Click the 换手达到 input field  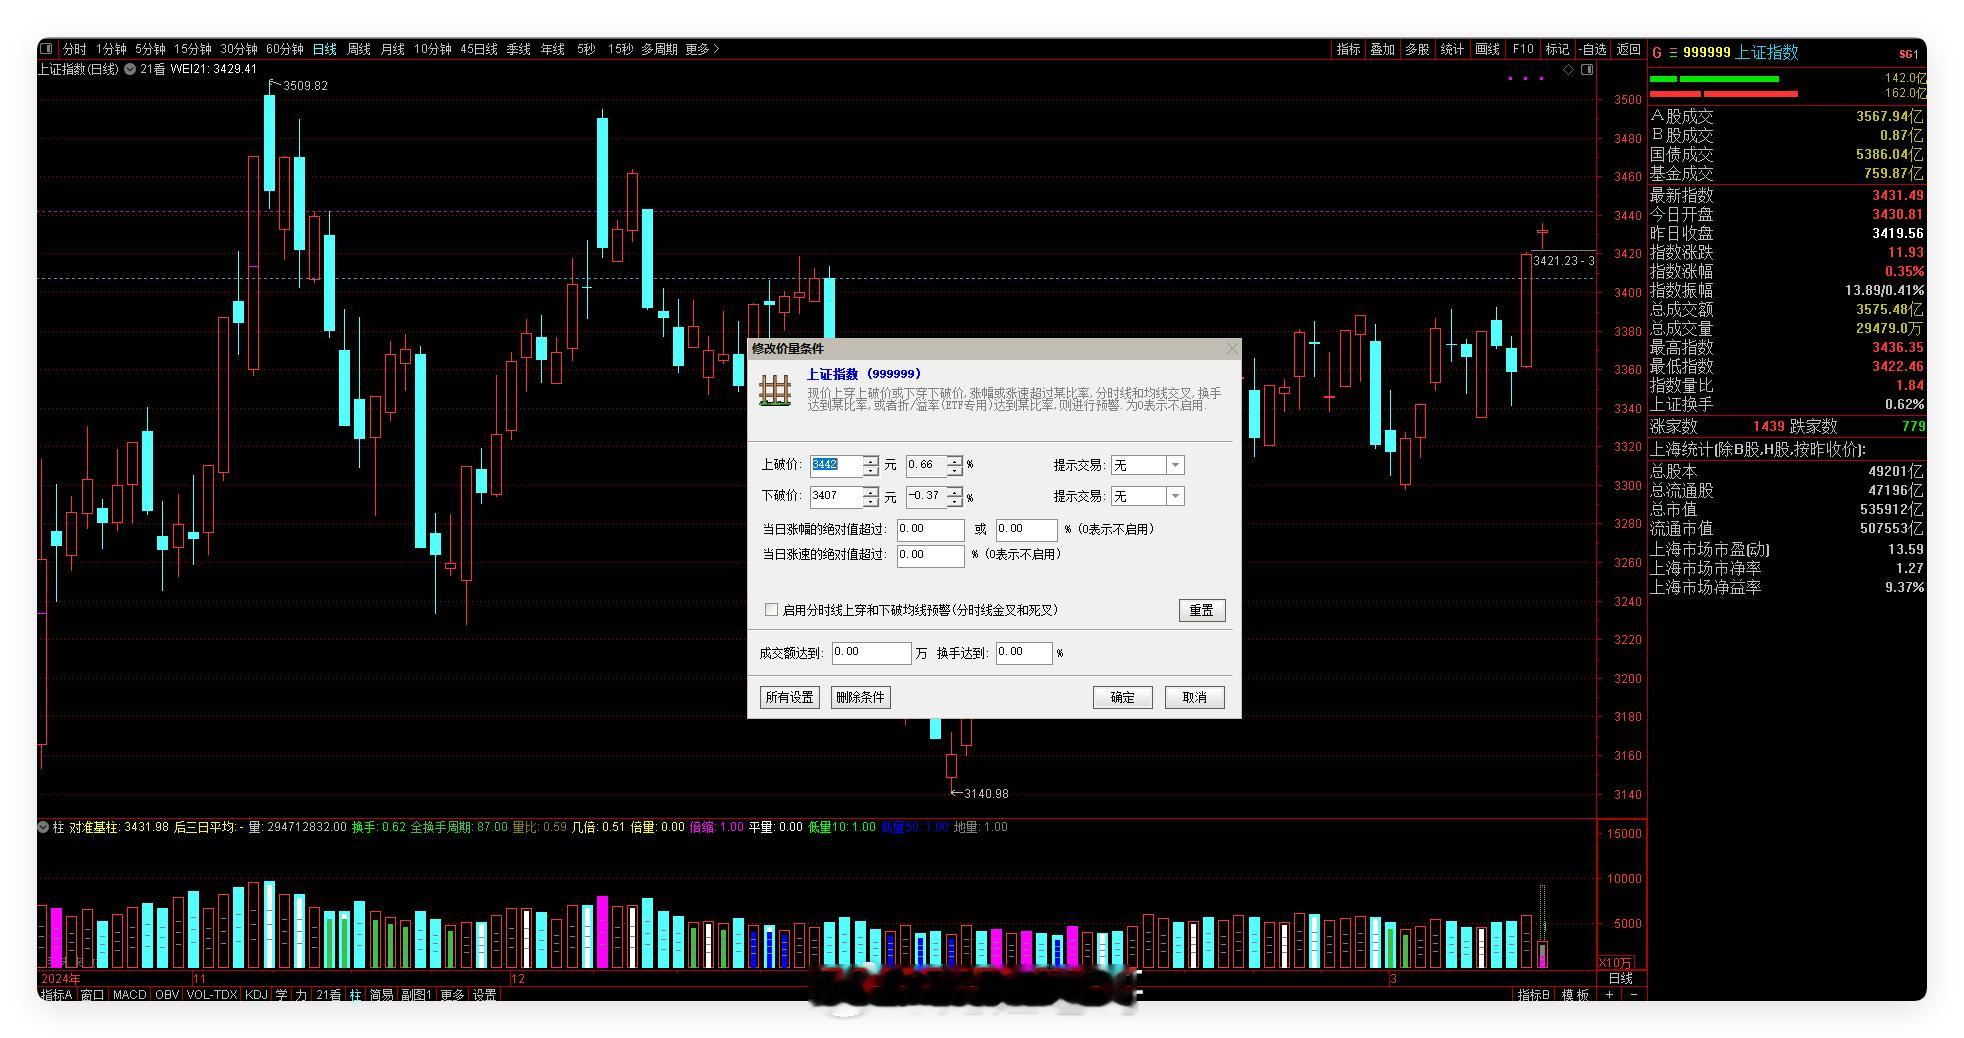1024,653
